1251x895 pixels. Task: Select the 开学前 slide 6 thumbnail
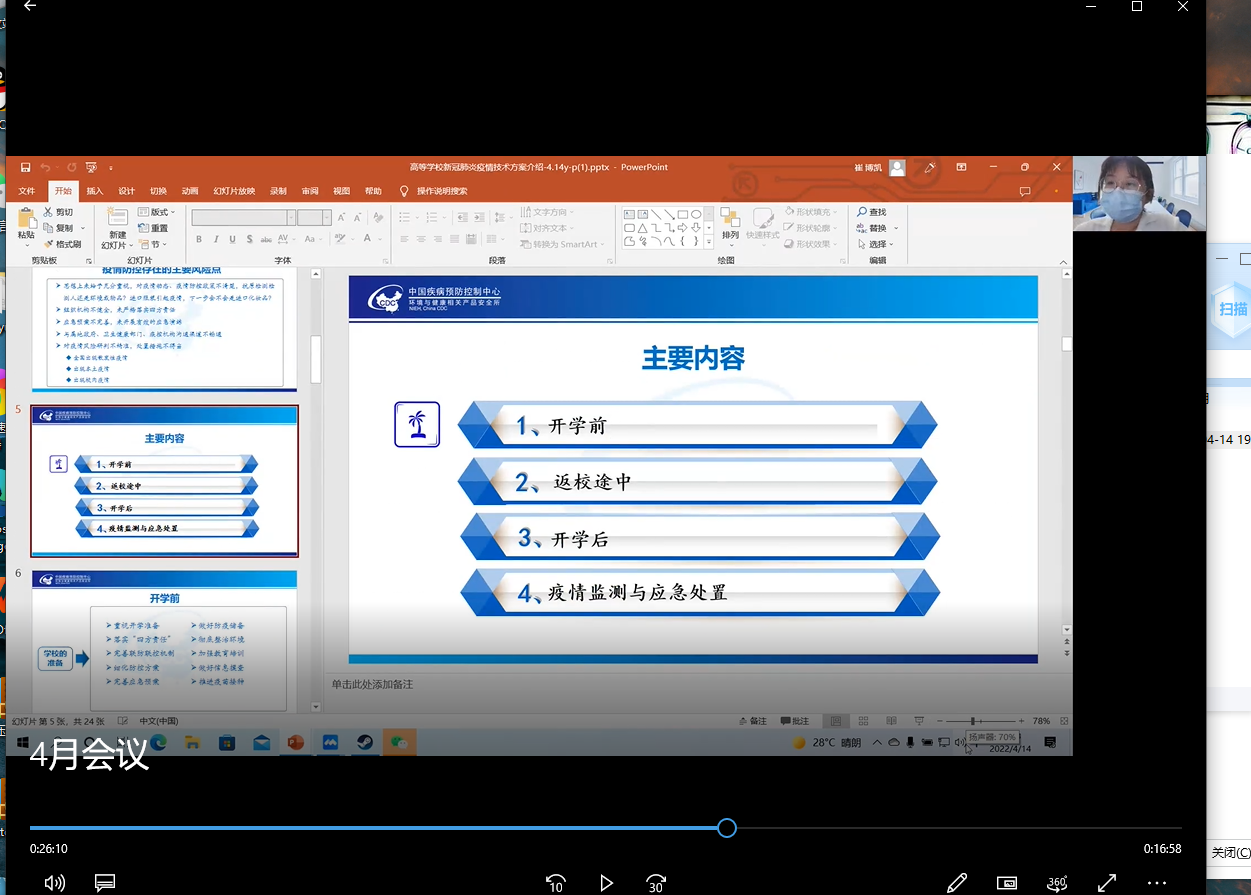pyautogui.click(x=164, y=640)
